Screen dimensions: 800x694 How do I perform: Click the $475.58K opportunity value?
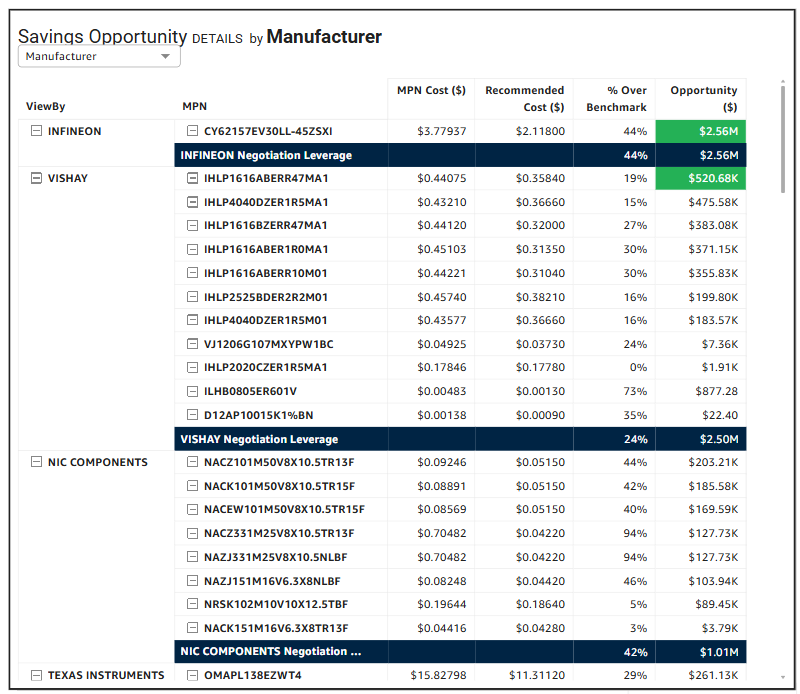(x=713, y=202)
